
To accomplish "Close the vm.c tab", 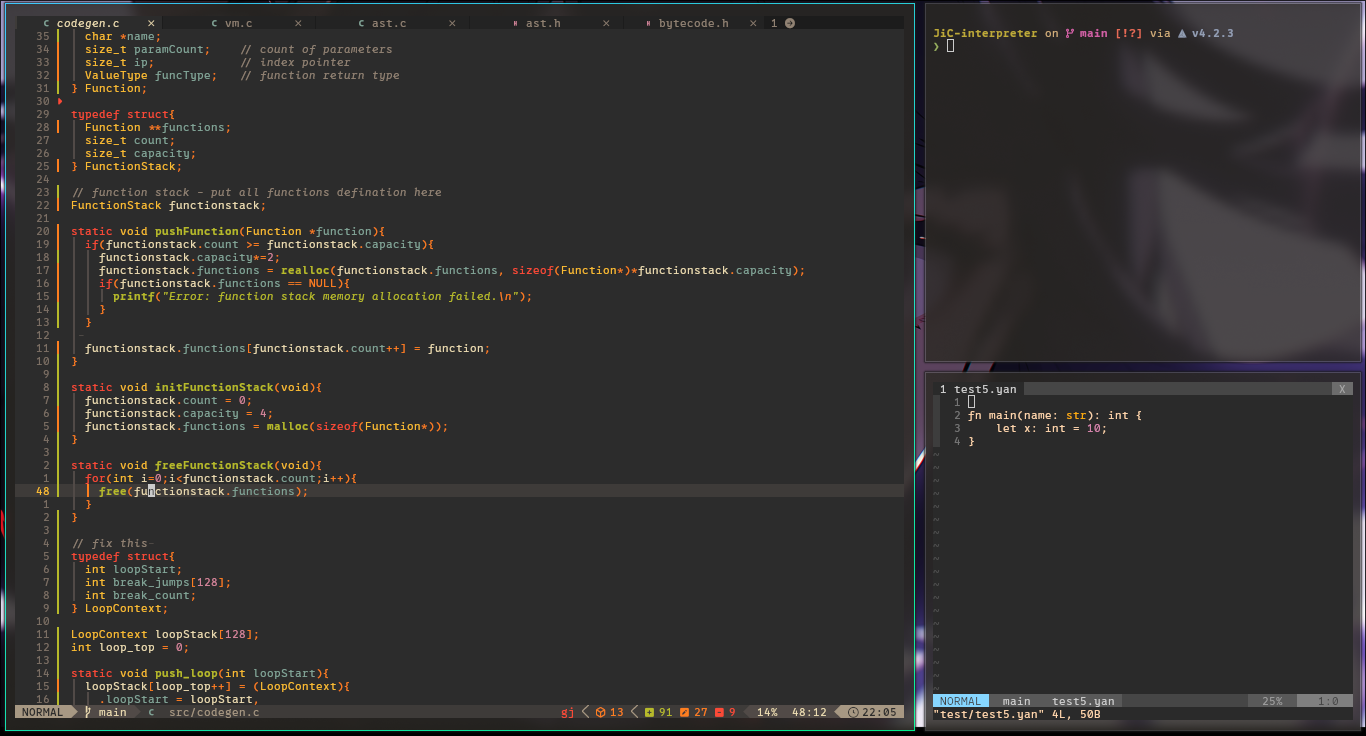I will (x=298, y=23).
